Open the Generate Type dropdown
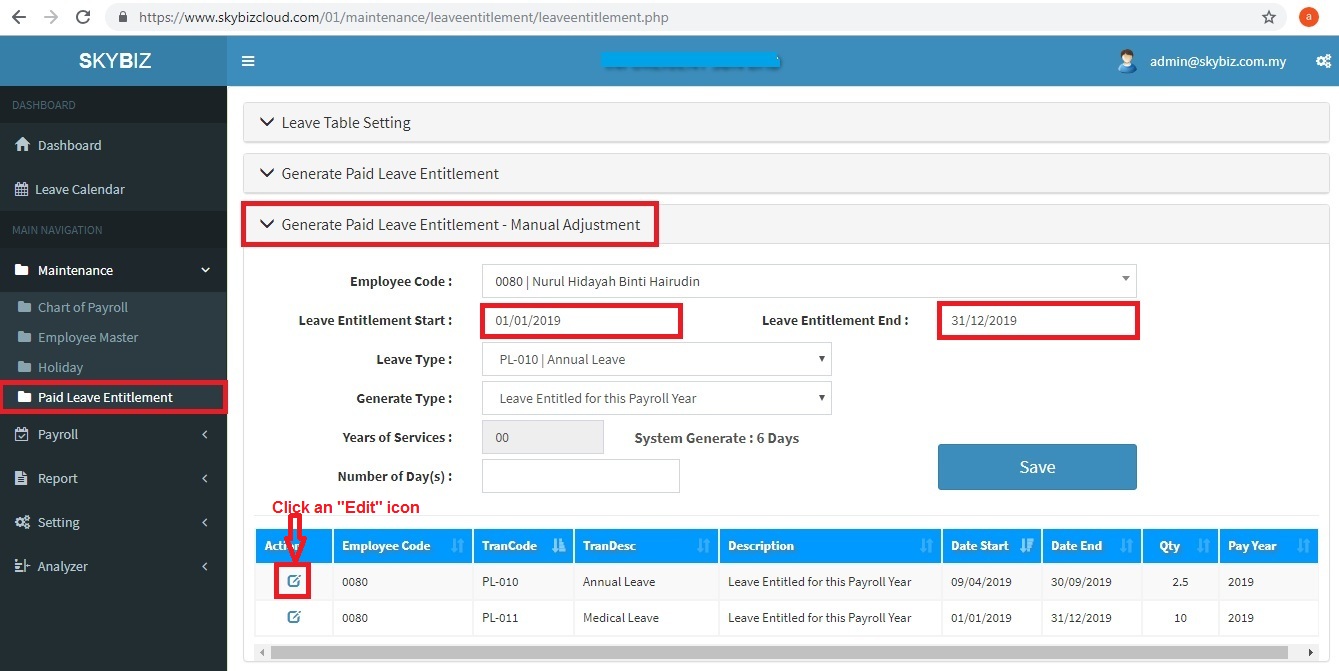 click(656, 398)
